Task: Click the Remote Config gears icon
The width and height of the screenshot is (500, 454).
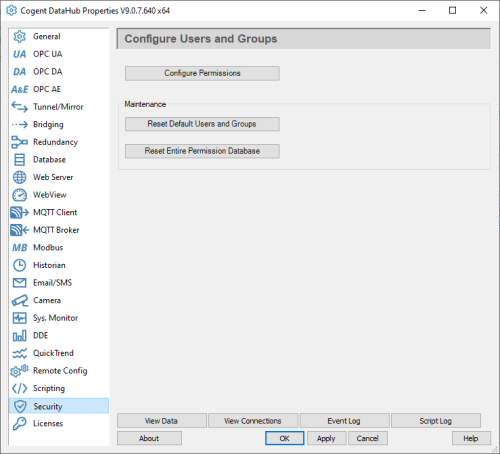Action: tap(19, 371)
